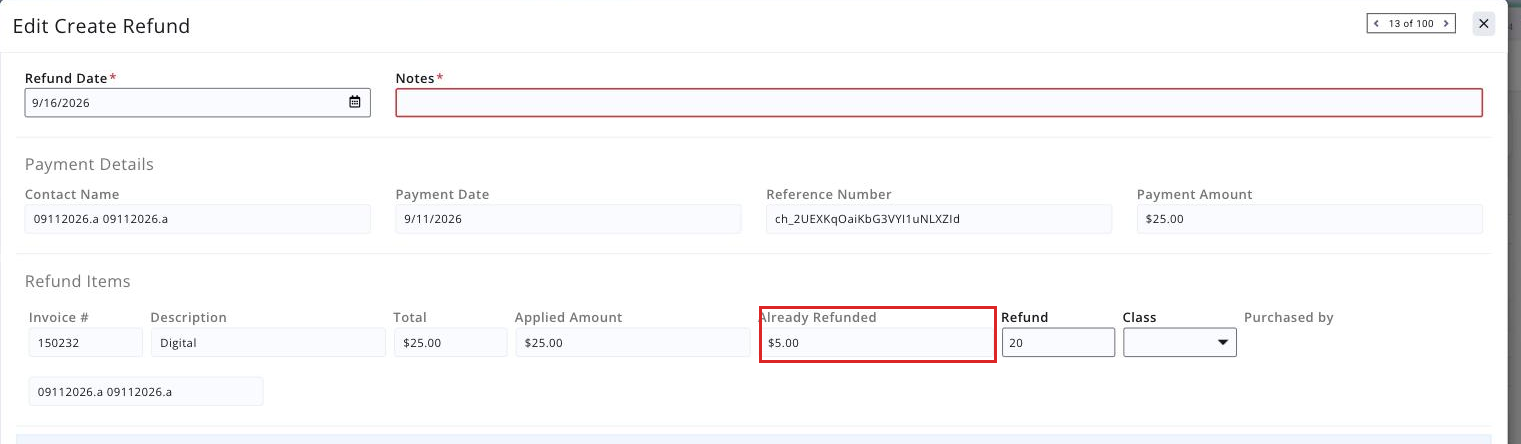Viewport: 1521px width, 444px height.
Task: Click the Refund amount field showing 20
Action: [x=1058, y=342]
